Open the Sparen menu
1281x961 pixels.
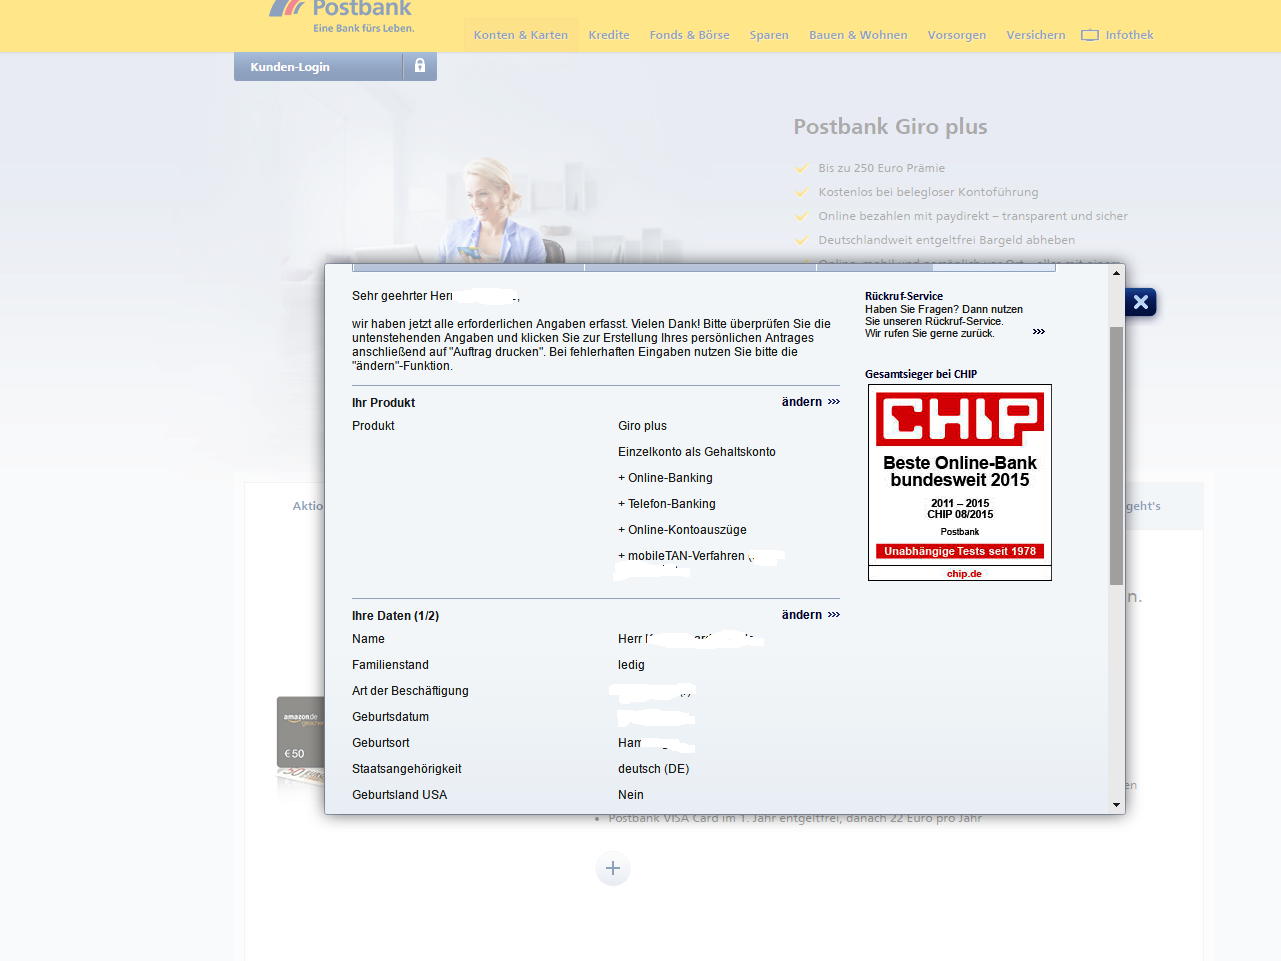tap(769, 35)
